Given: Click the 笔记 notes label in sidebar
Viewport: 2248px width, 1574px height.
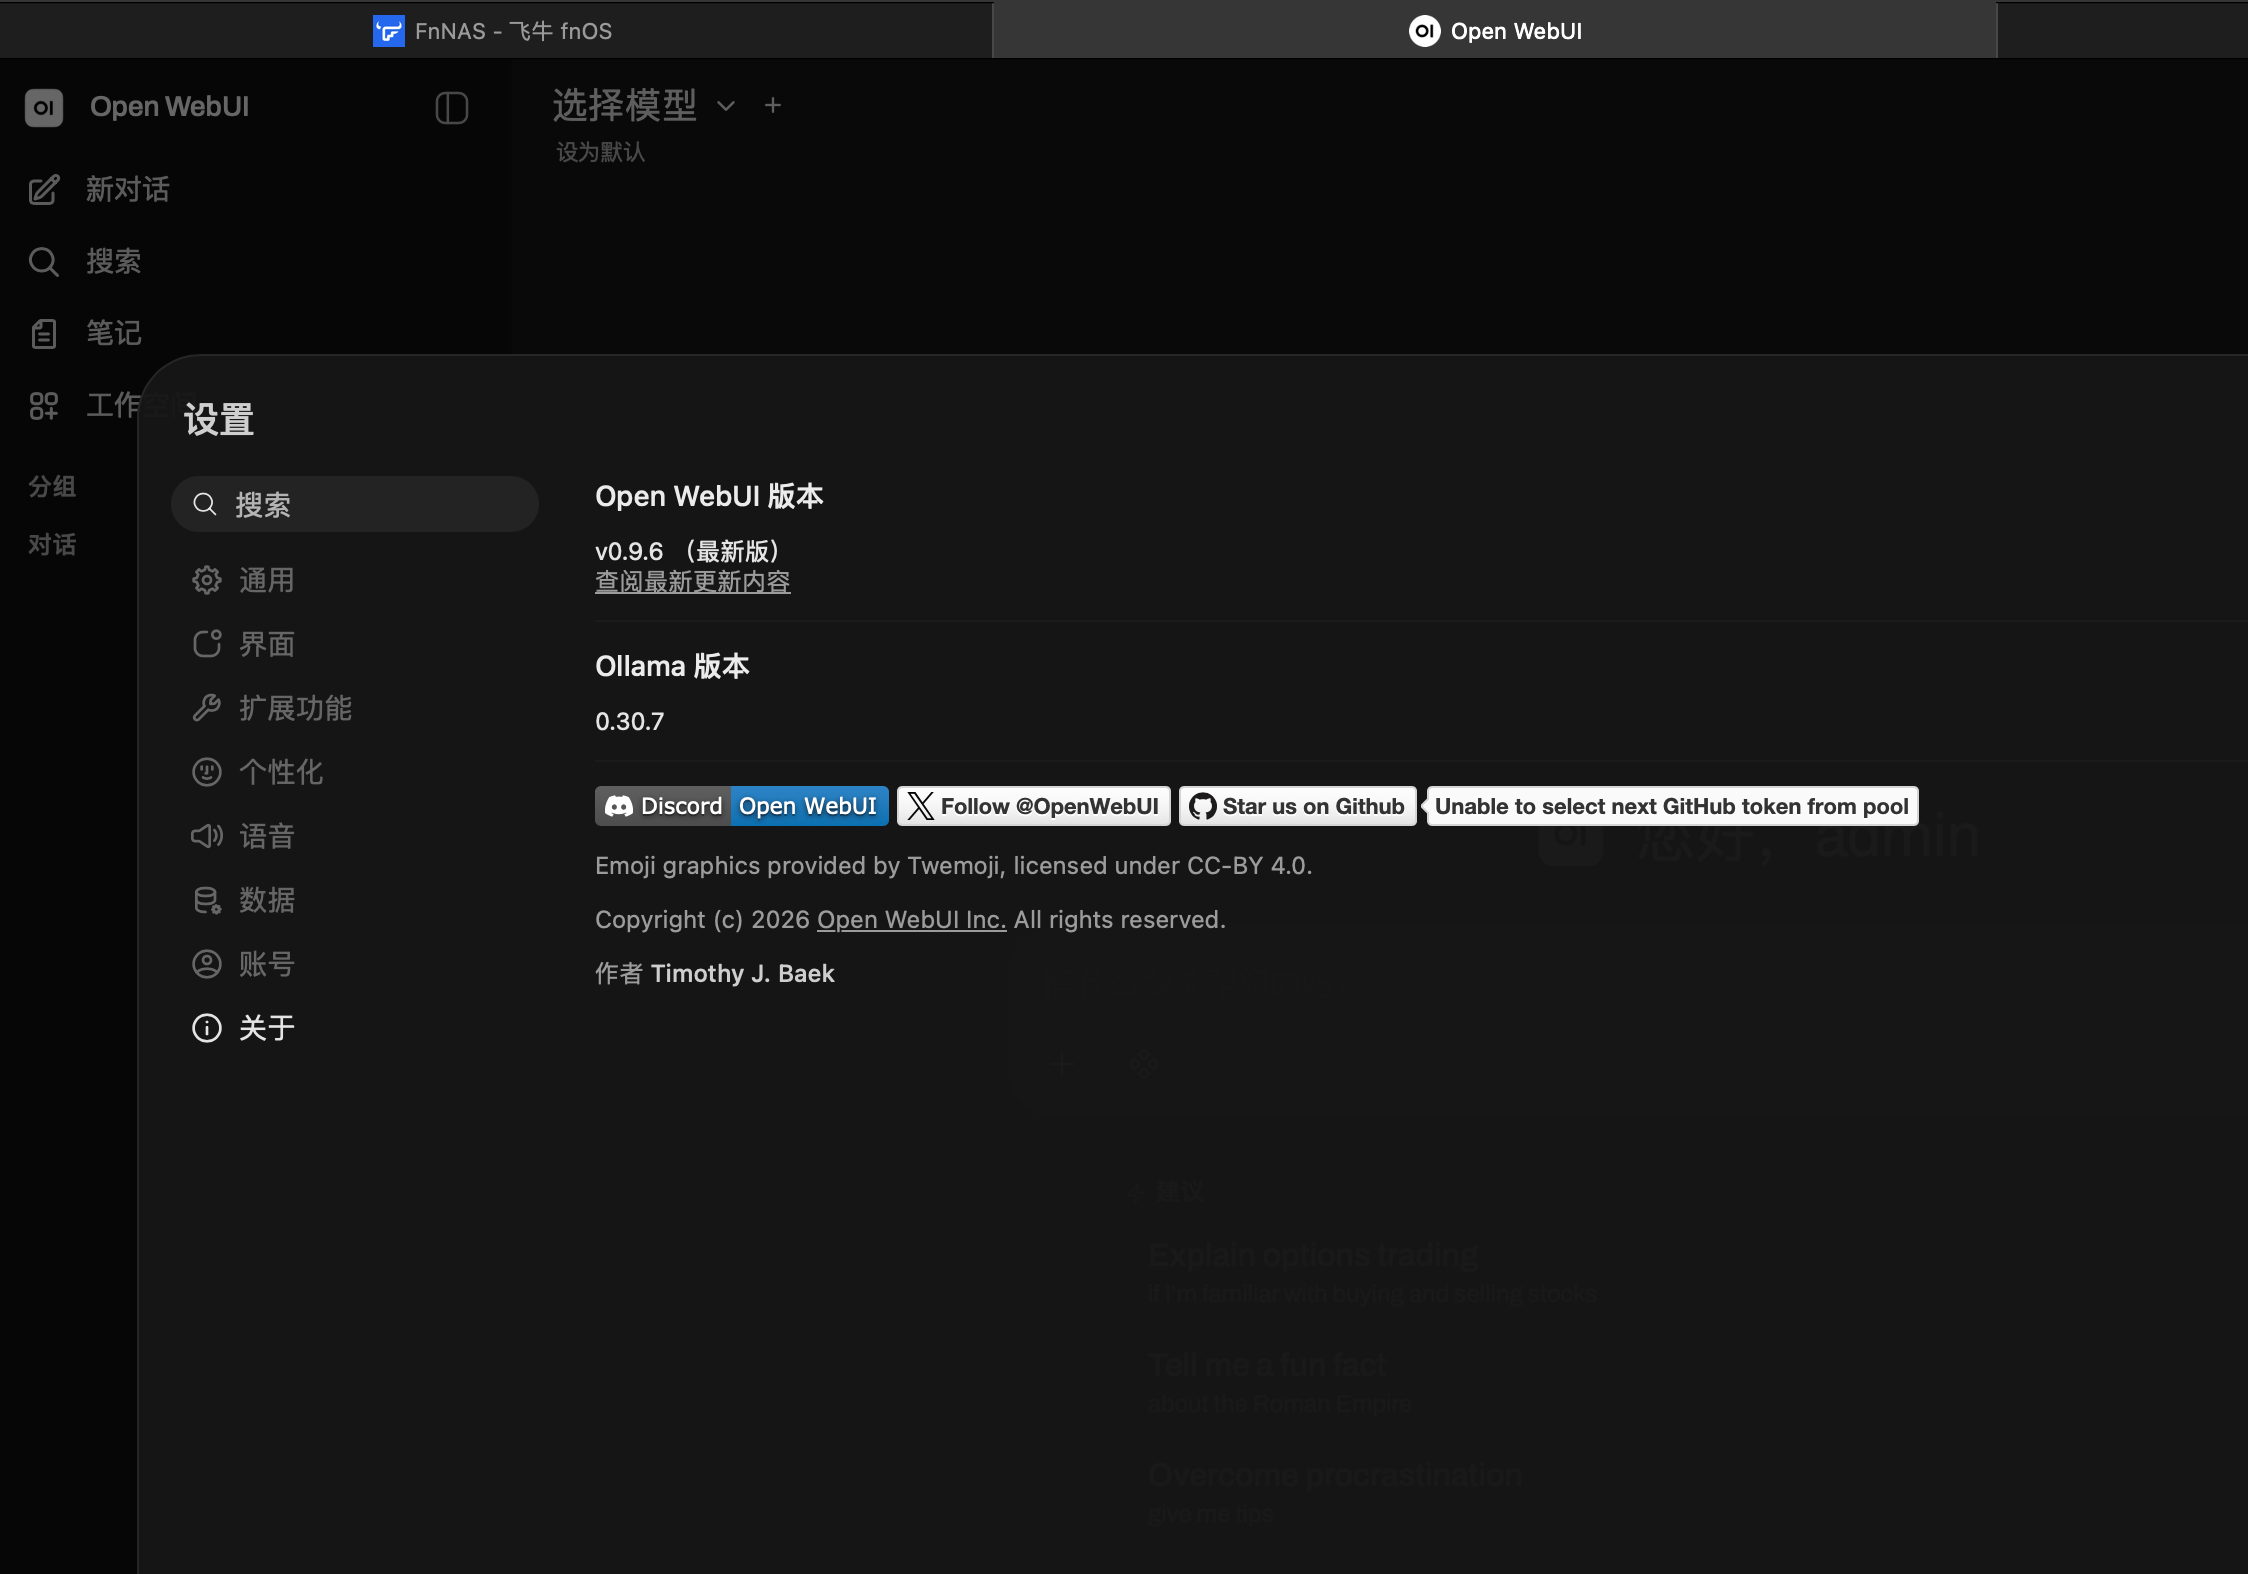Looking at the screenshot, I should point(114,334).
